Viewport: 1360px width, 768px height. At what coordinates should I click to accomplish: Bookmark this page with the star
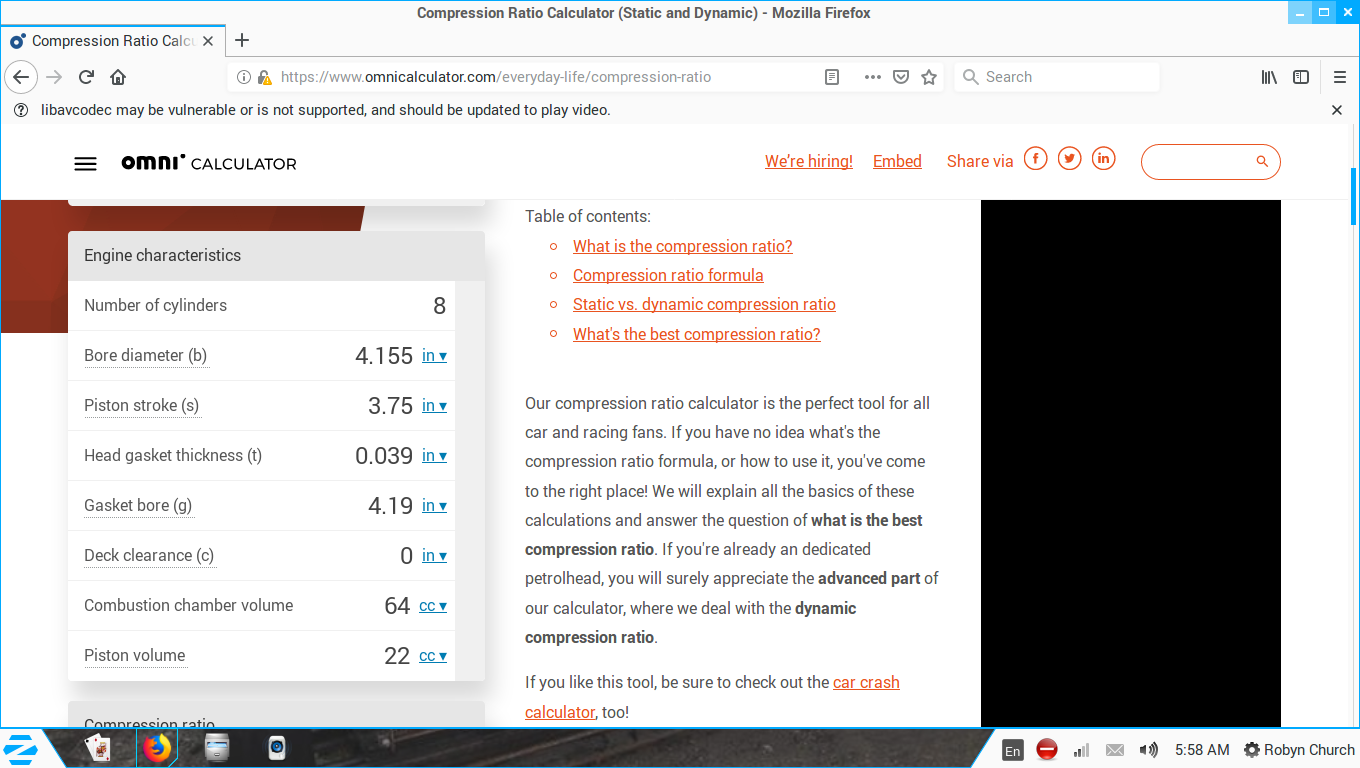(x=929, y=77)
